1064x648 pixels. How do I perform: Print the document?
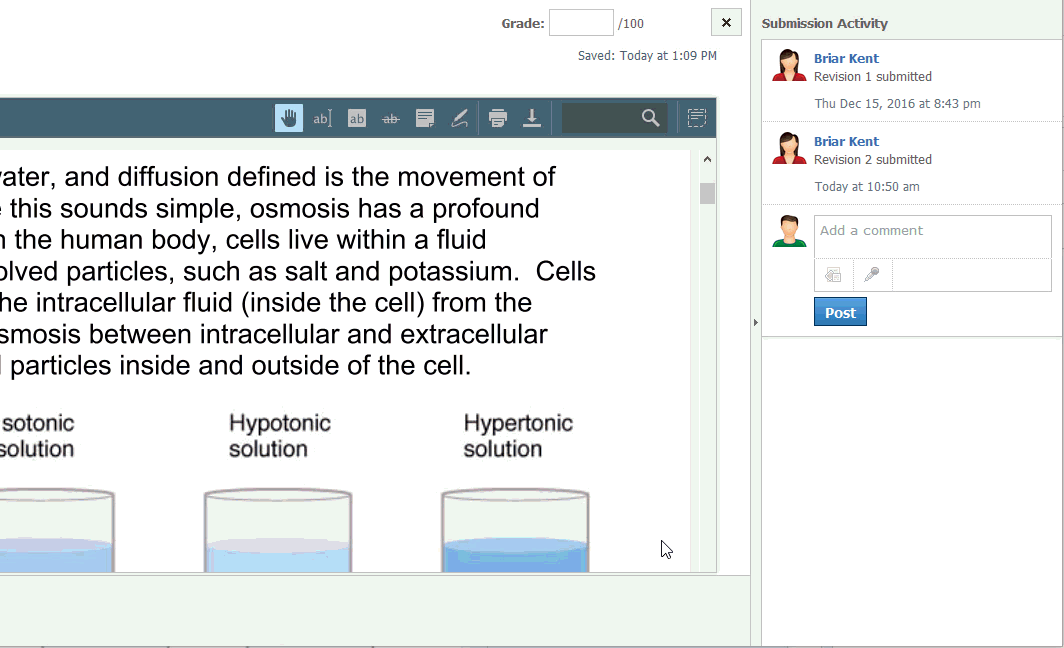pos(498,118)
